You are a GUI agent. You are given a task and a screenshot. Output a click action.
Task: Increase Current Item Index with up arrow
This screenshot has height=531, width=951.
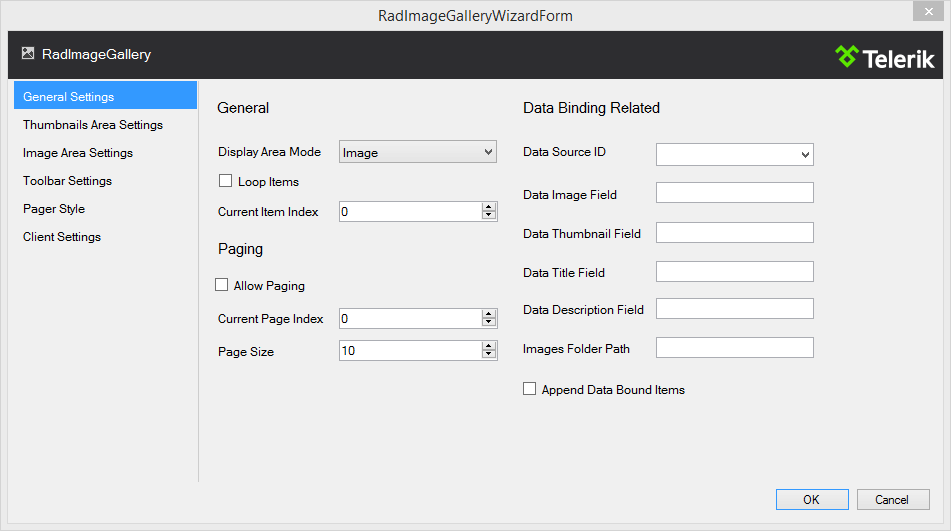(x=489, y=207)
